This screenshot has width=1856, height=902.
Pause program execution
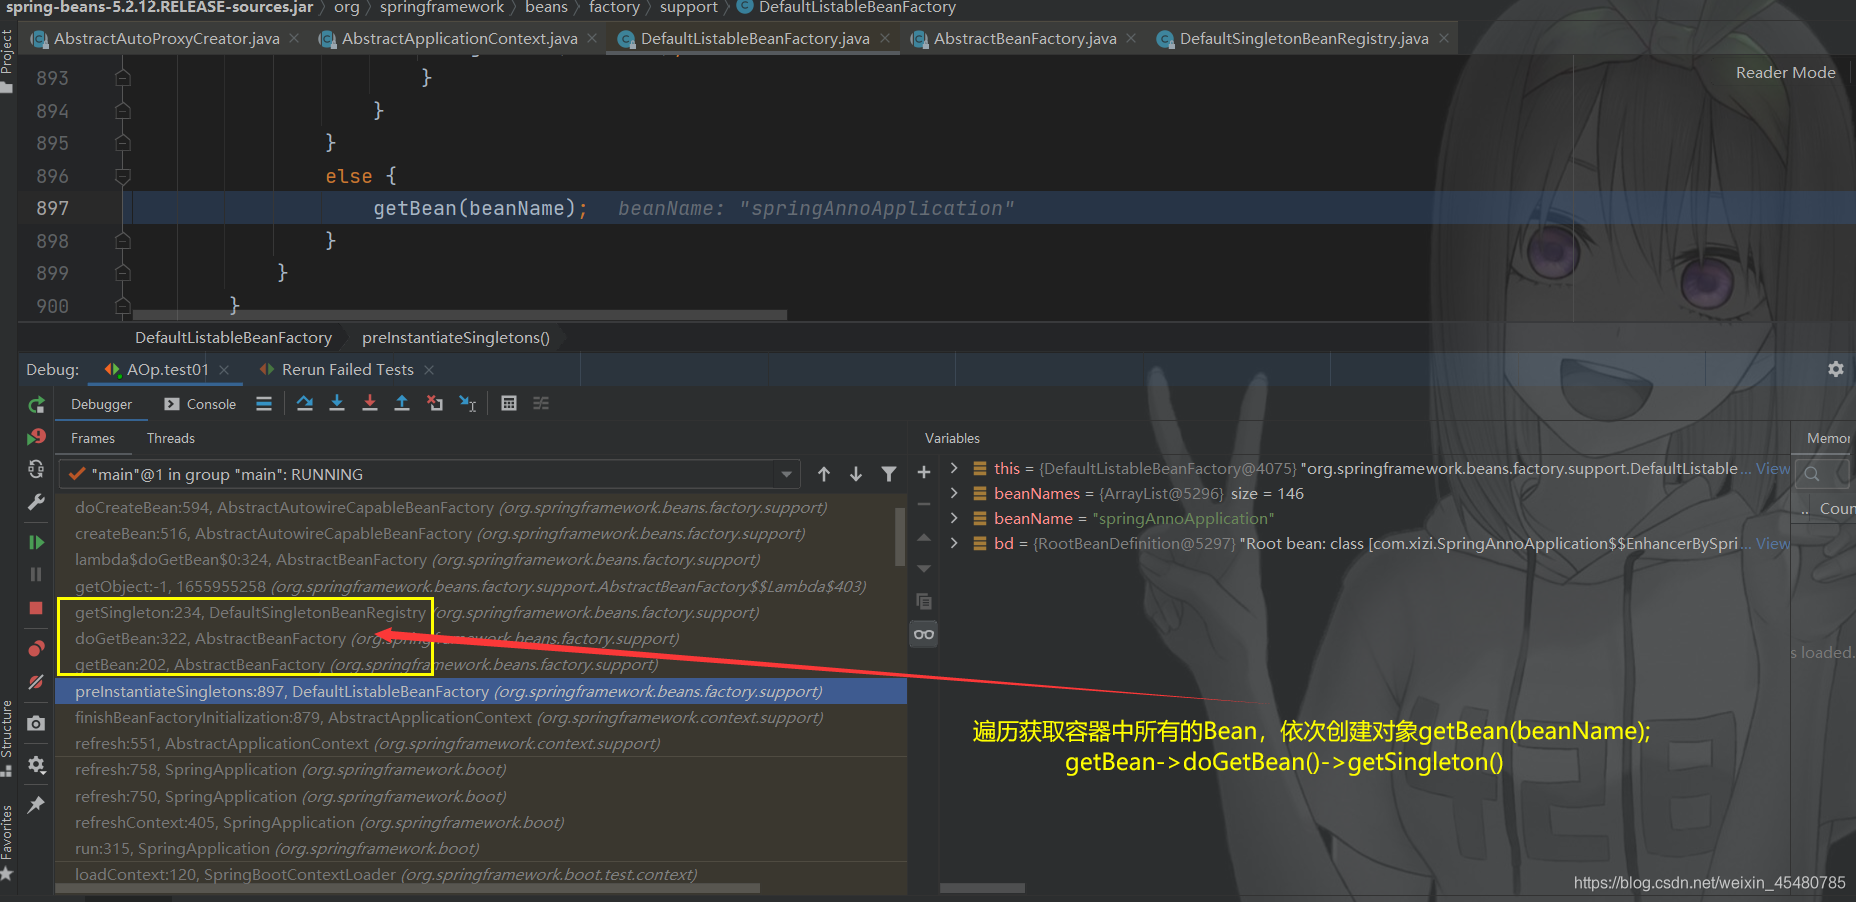point(36,575)
